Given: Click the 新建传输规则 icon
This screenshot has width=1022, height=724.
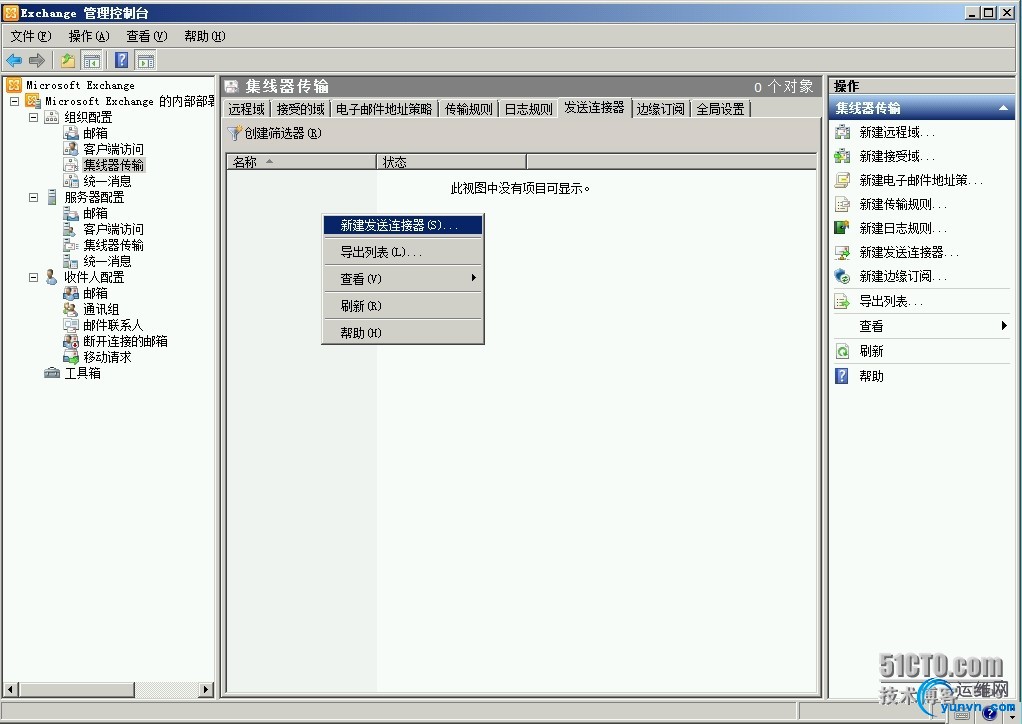Looking at the screenshot, I should click(842, 205).
